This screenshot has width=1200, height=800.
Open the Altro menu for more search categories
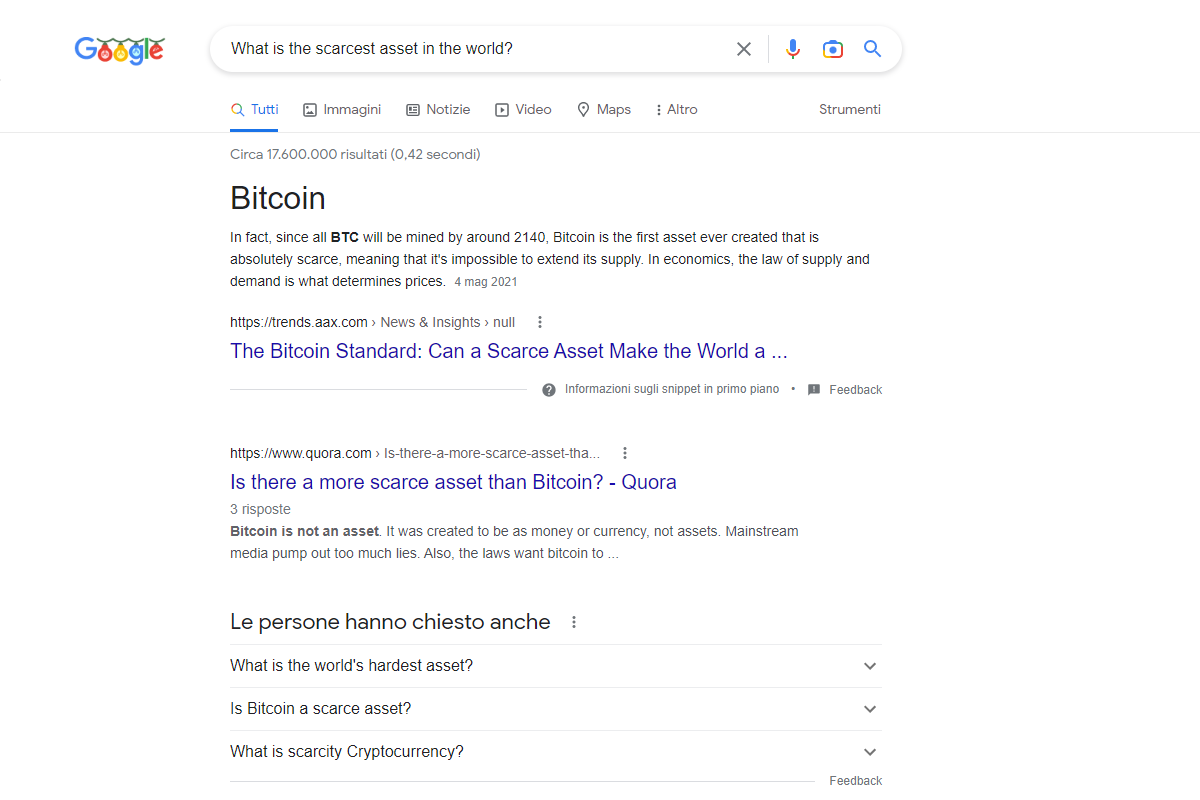[676, 109]
